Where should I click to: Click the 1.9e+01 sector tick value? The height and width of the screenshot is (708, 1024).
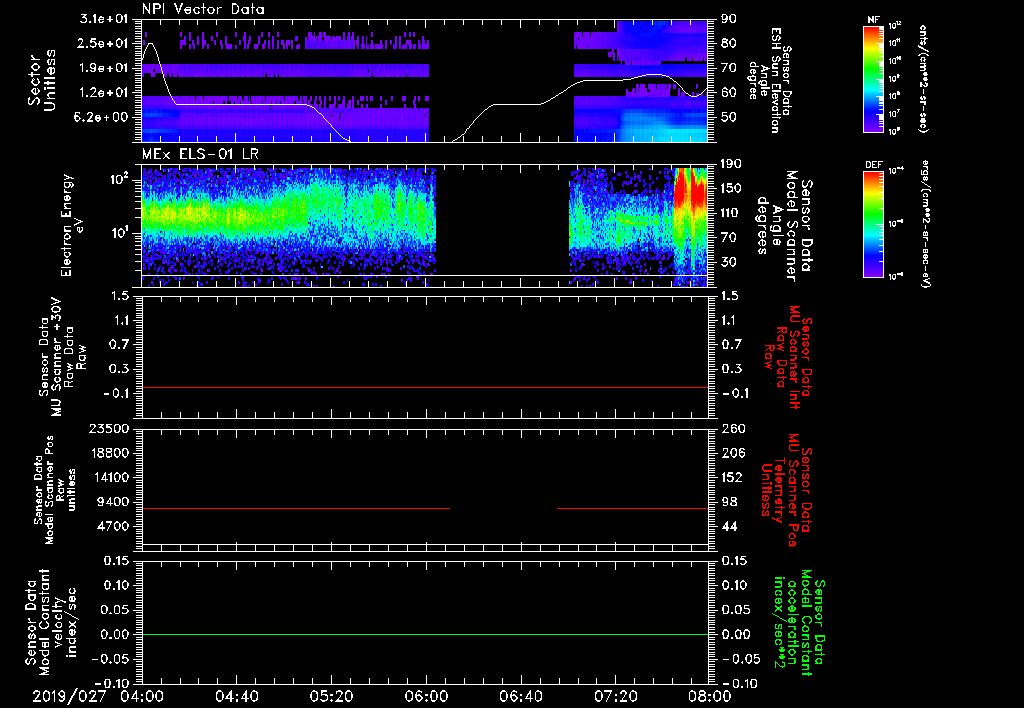[103, 68]
